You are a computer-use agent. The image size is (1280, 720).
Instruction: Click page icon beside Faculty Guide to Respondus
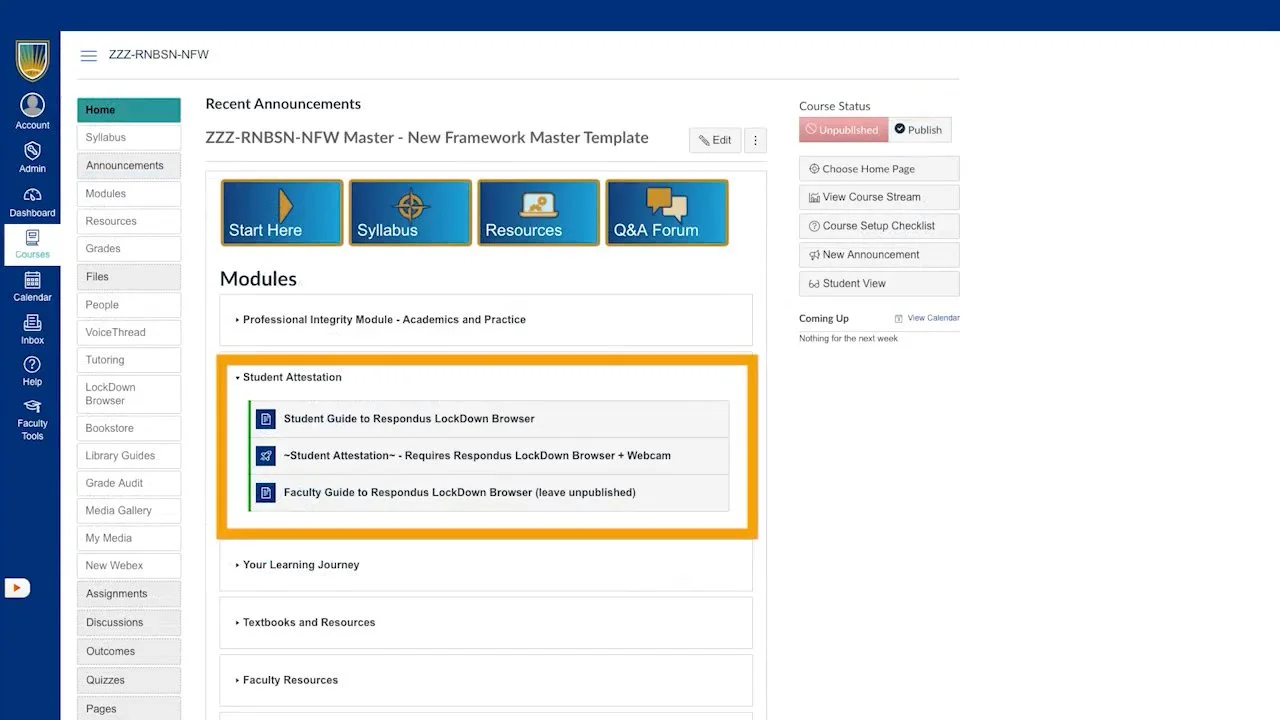coord(265,493)
